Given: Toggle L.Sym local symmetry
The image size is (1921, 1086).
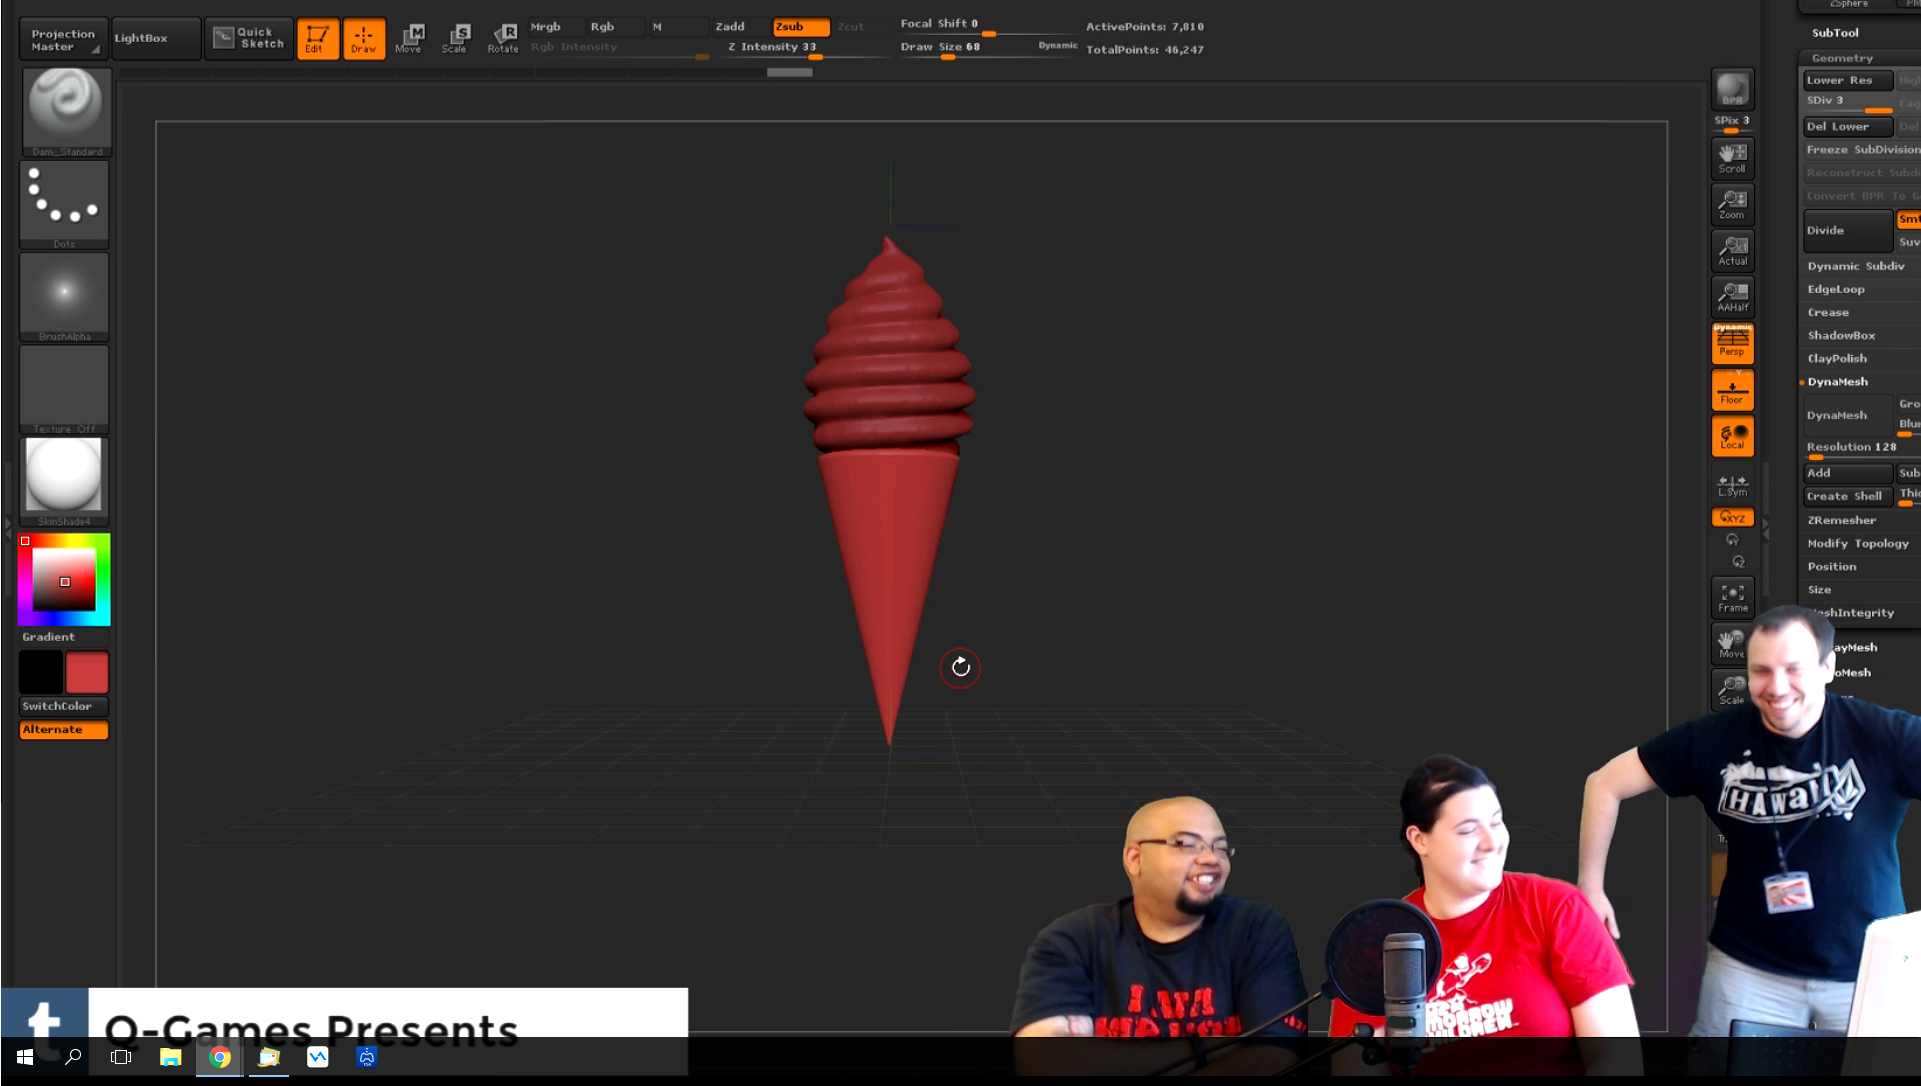Looking at the screenshot, I should tap(1732, 485).
